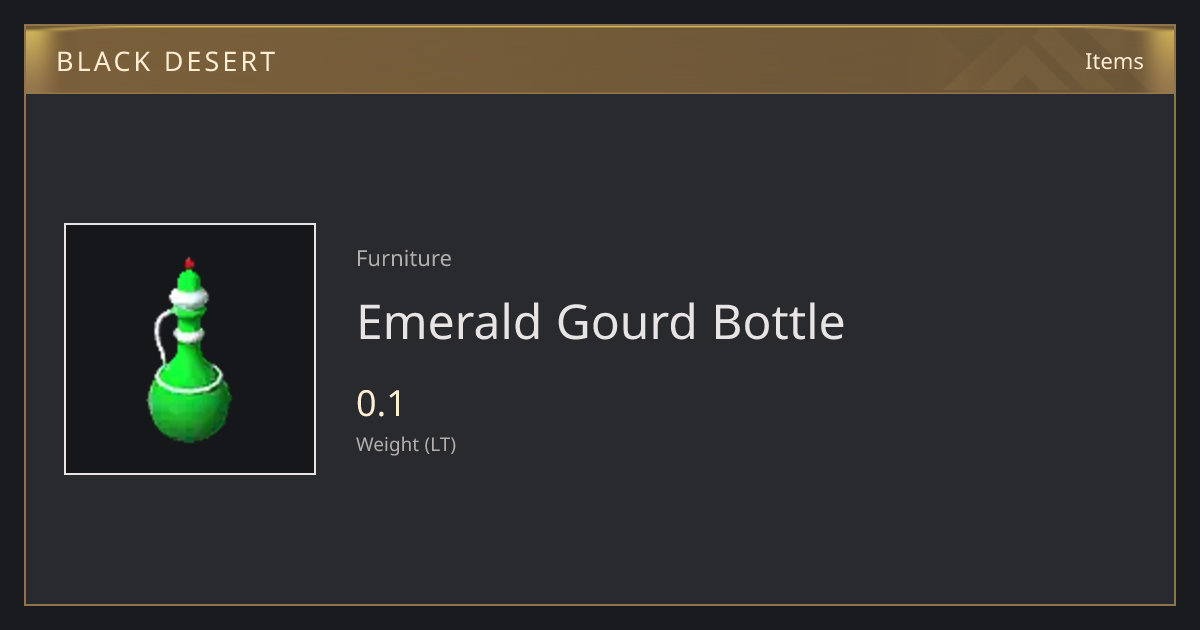Viewport: 1200px width, 630px height.
Task: Click the Weight (LT) label
Action: (406, 444)
